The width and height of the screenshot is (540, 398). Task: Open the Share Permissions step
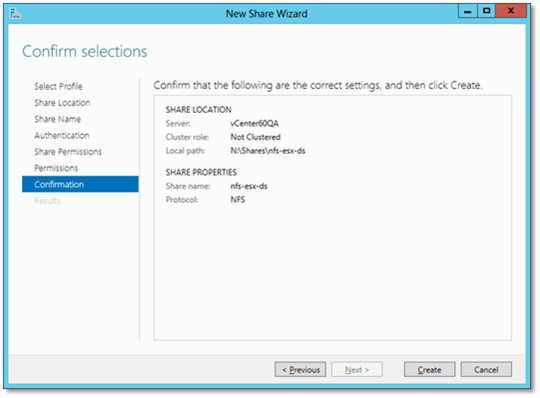[x=68, y=152]
